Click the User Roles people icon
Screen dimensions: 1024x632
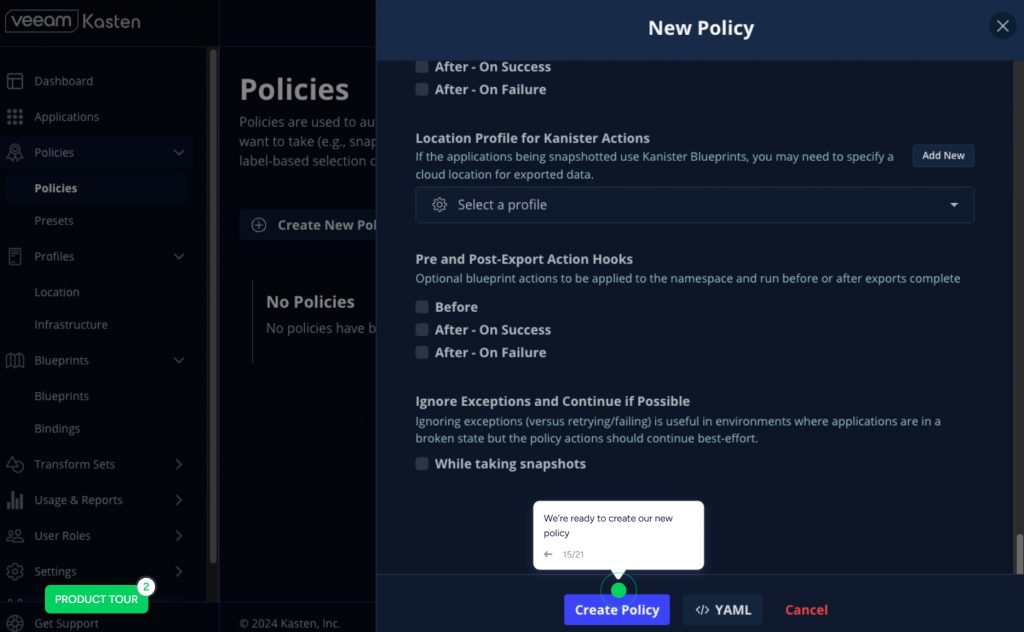tap(15, 536)
